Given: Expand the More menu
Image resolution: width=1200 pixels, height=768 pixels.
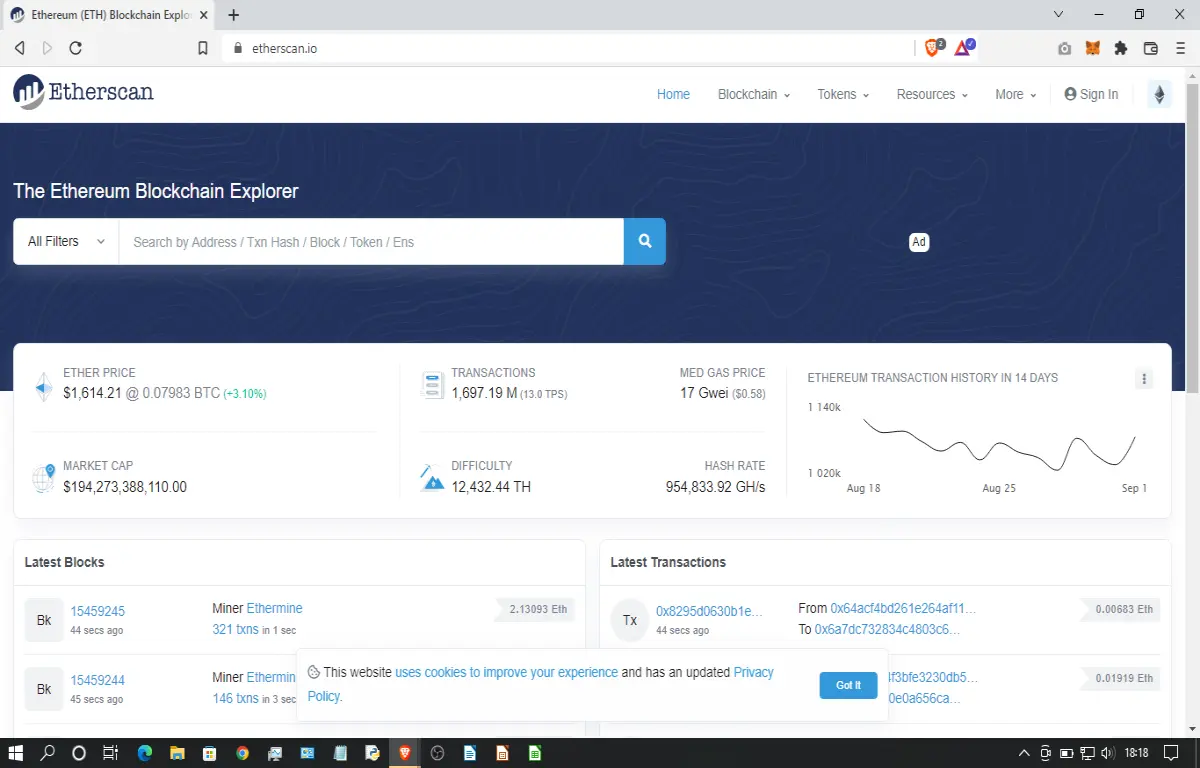Looking at the screenshot, I should click(1016, 94).
